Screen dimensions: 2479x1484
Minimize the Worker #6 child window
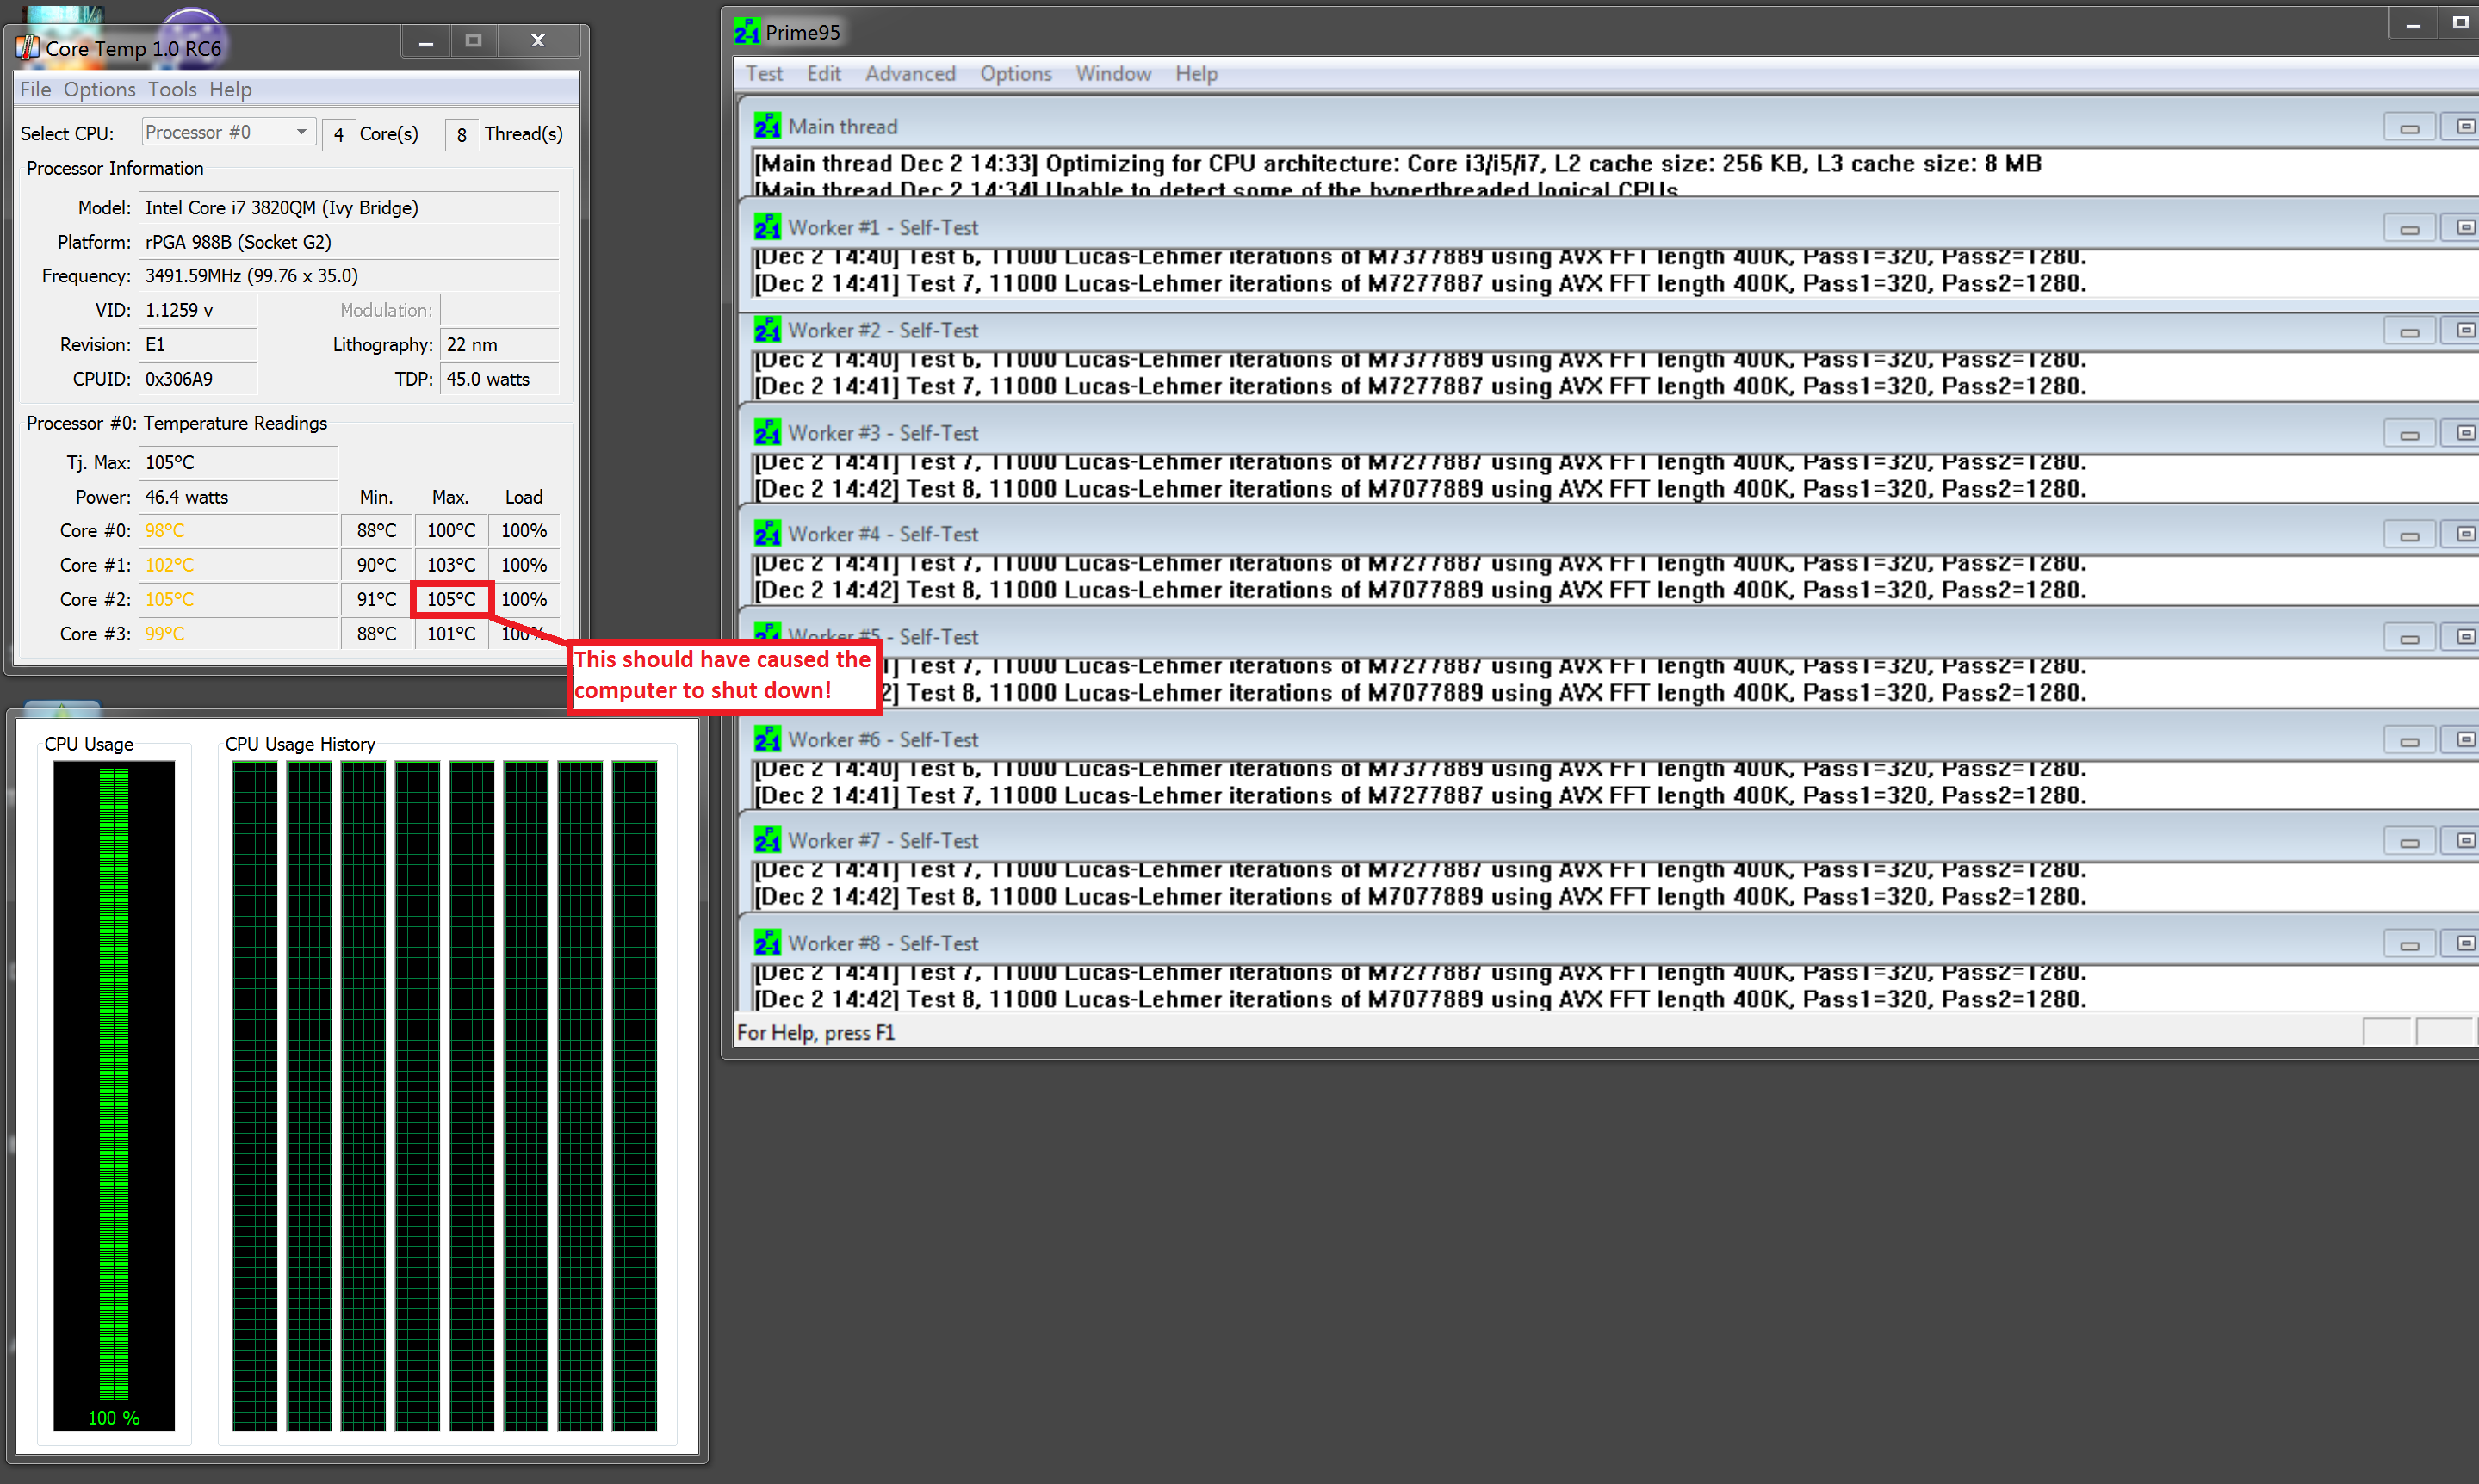[2409, 740]
